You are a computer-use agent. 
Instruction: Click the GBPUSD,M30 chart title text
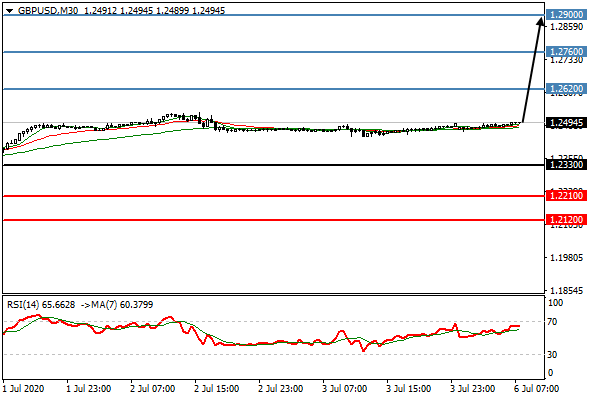pos(48,11)
